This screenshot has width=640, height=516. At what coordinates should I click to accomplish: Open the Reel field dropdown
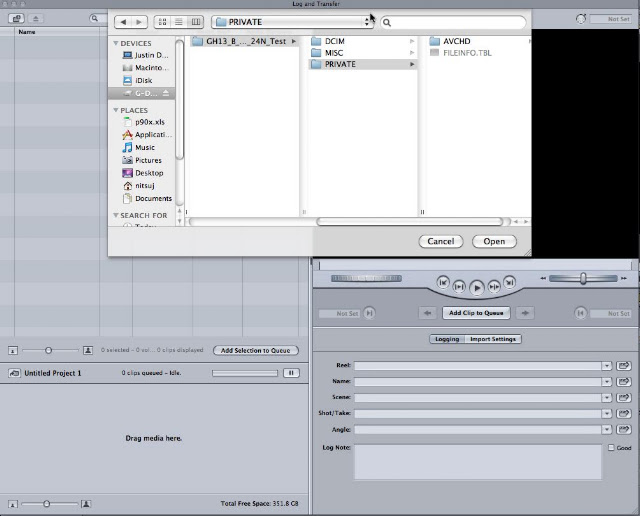click(607, 366)
